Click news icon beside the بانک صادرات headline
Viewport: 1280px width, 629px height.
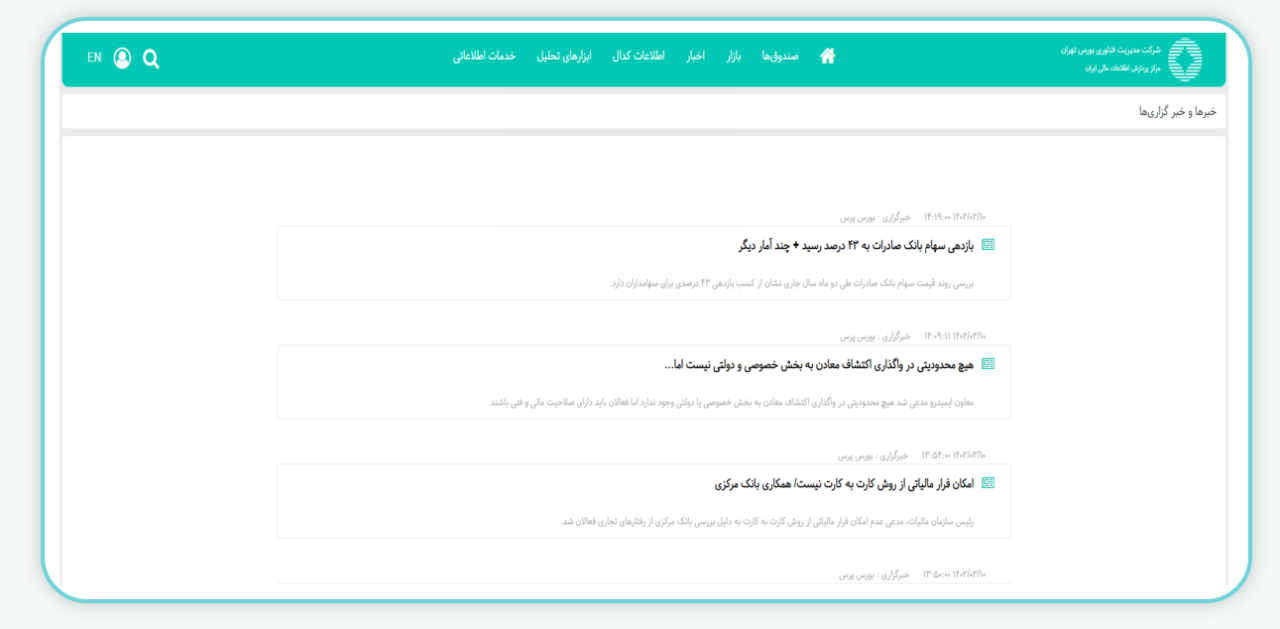[988, 245]
